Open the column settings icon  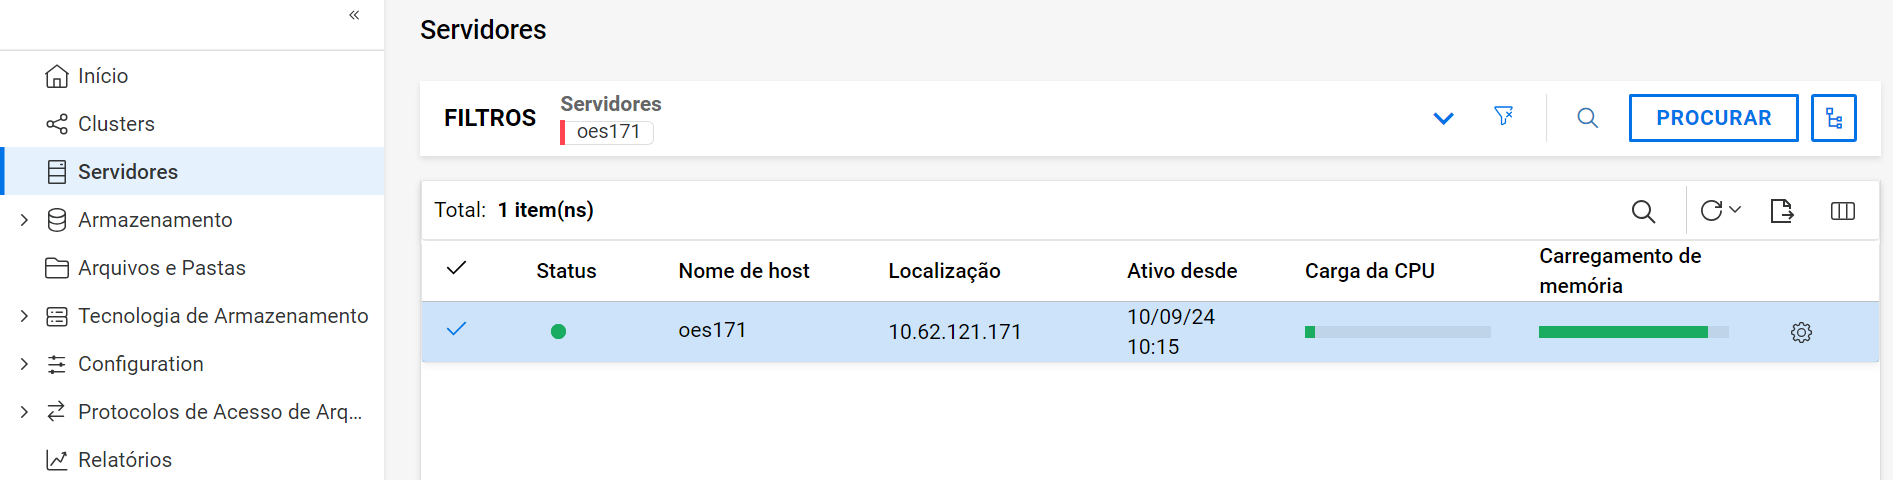(1842, 211)
